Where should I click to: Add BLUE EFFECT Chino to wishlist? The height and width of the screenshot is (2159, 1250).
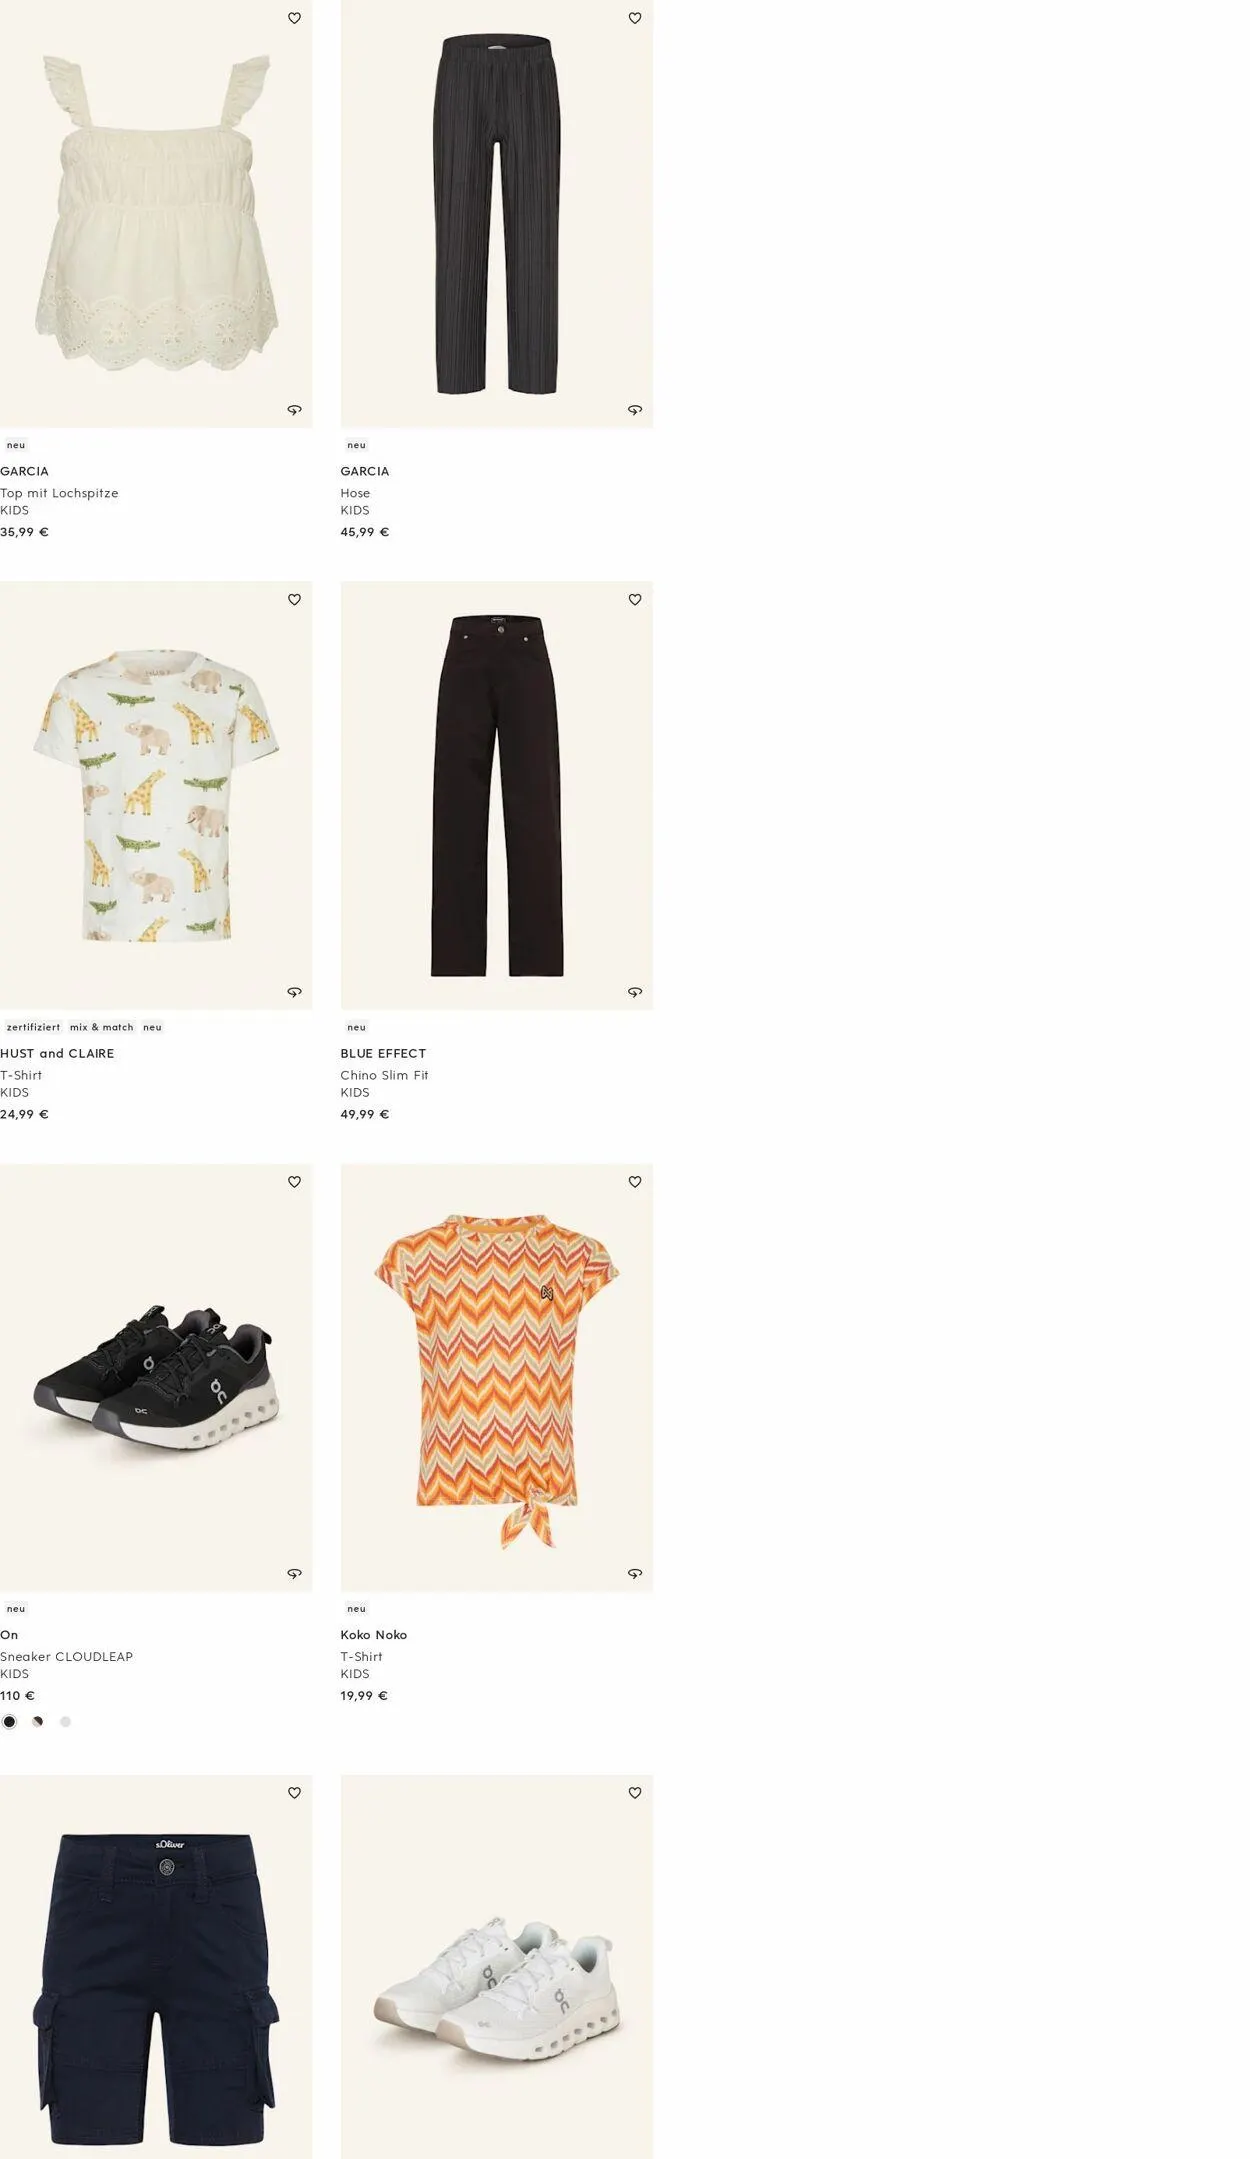click(634, 600)
